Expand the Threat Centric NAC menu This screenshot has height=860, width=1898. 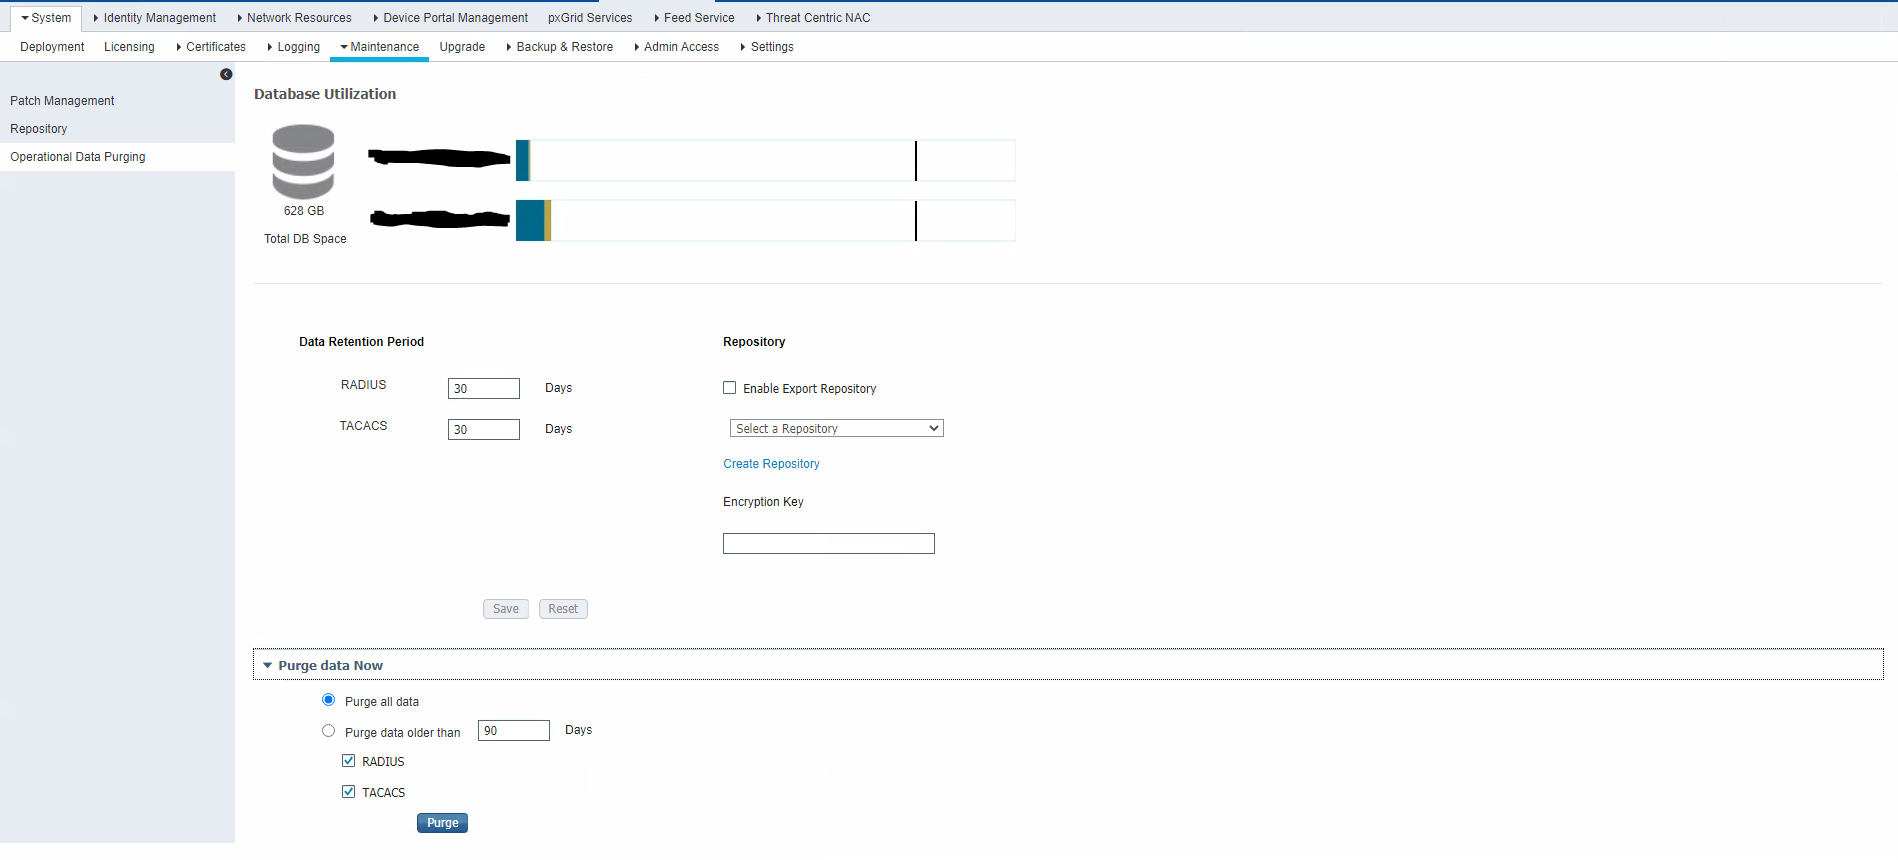pos(814,18)
